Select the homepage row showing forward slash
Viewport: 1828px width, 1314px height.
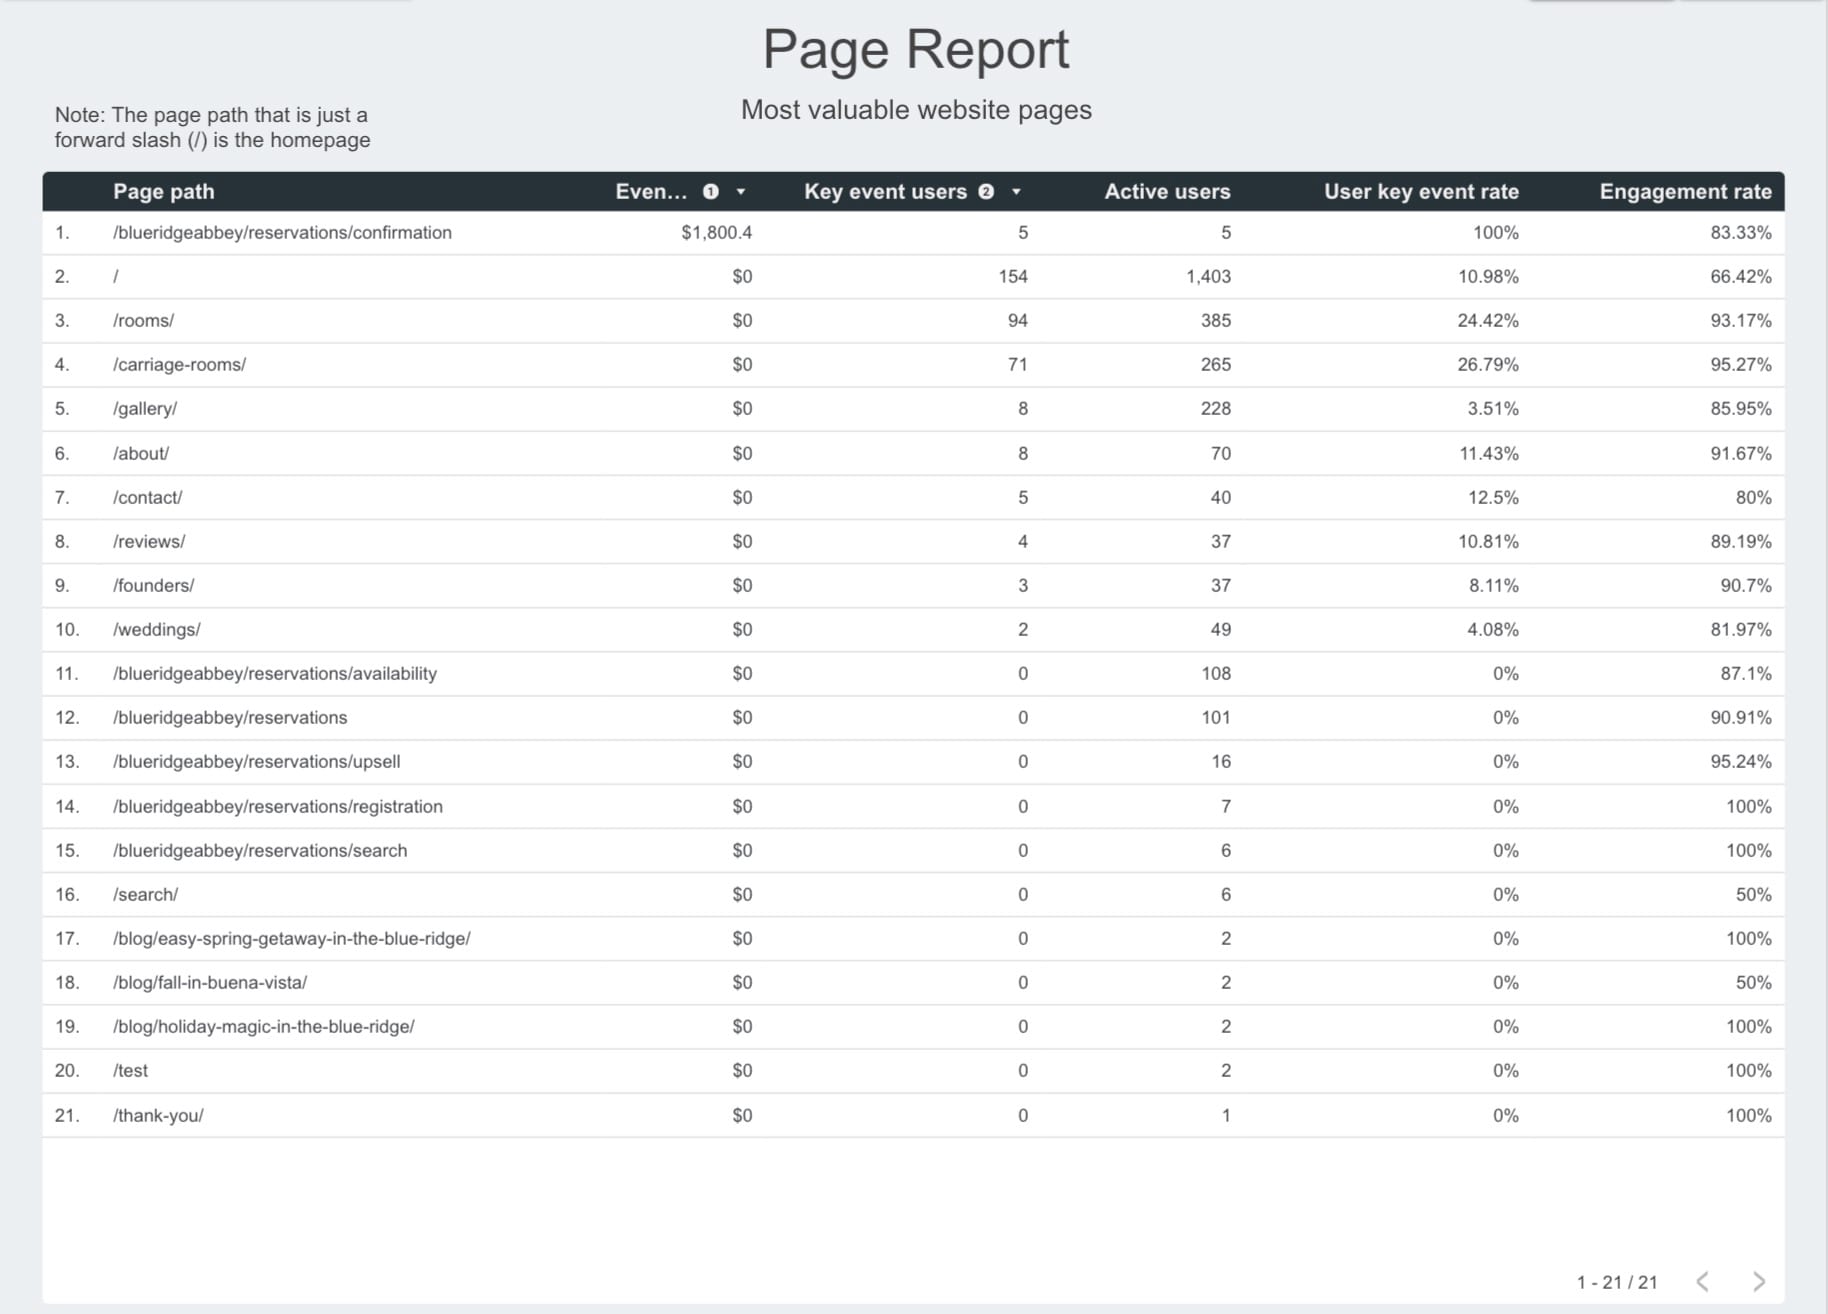point(117,276)
